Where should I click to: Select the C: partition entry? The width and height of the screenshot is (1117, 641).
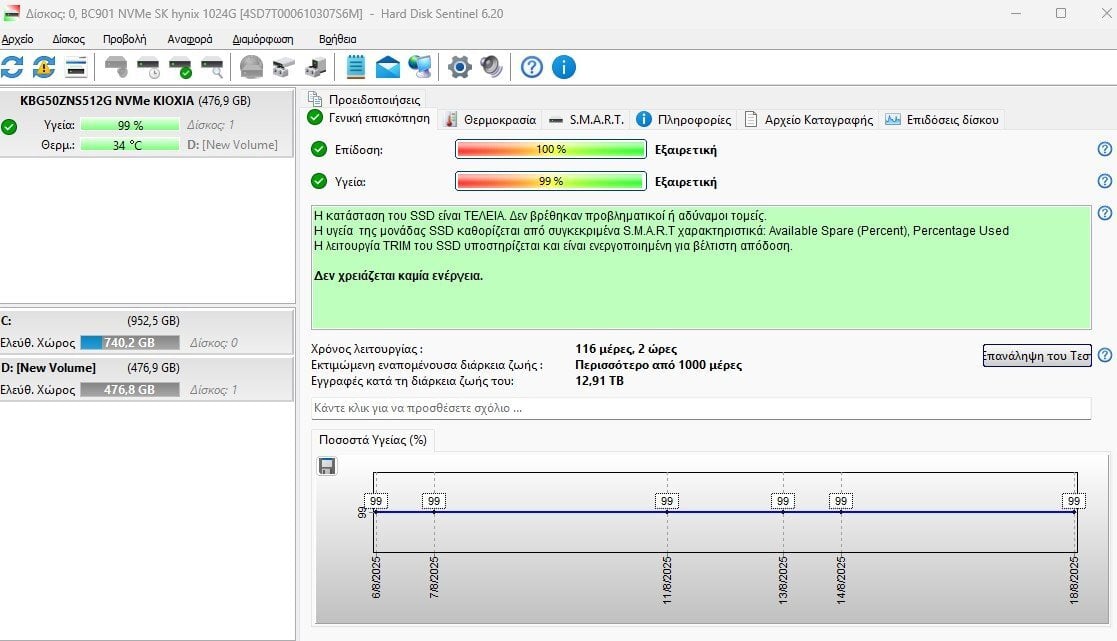[x=146, y=331]
